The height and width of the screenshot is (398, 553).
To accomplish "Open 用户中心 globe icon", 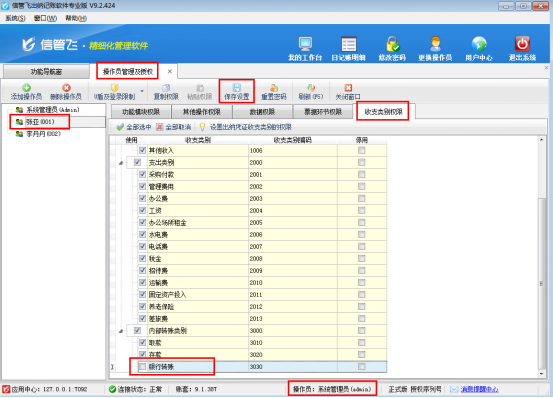I will coord(479,44).
